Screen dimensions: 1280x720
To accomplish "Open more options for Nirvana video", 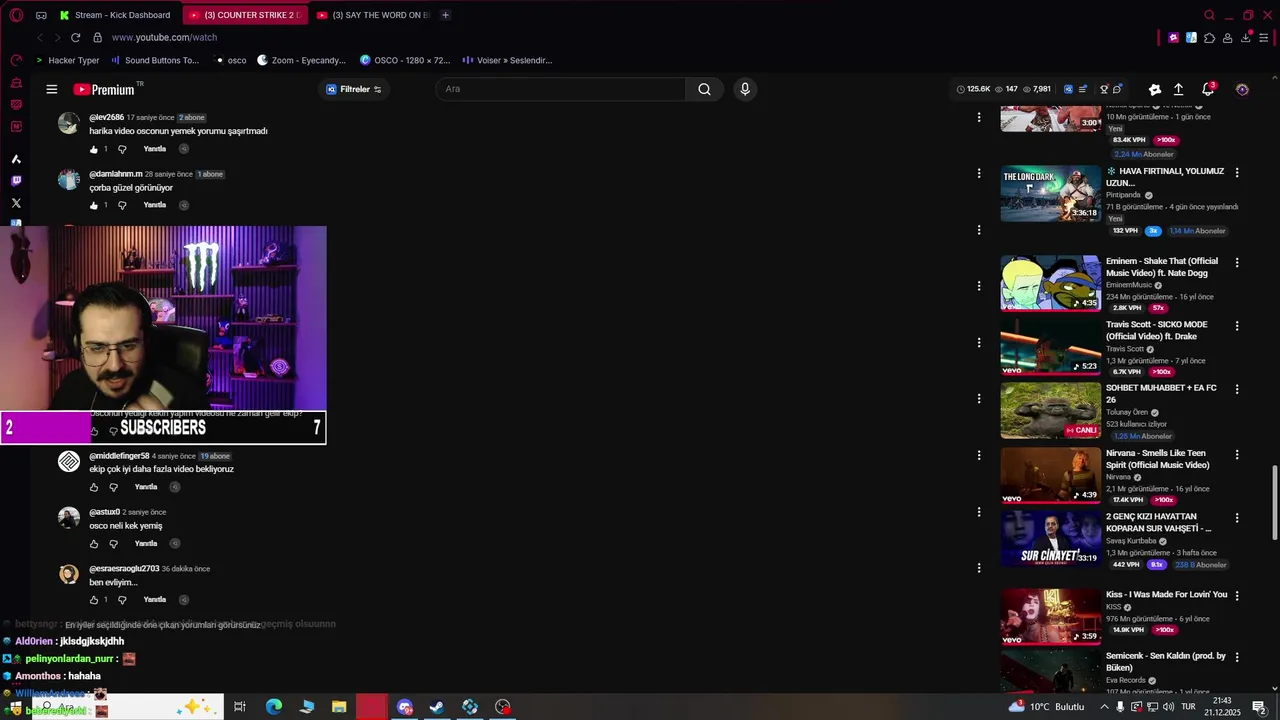I will [1237, 454].
